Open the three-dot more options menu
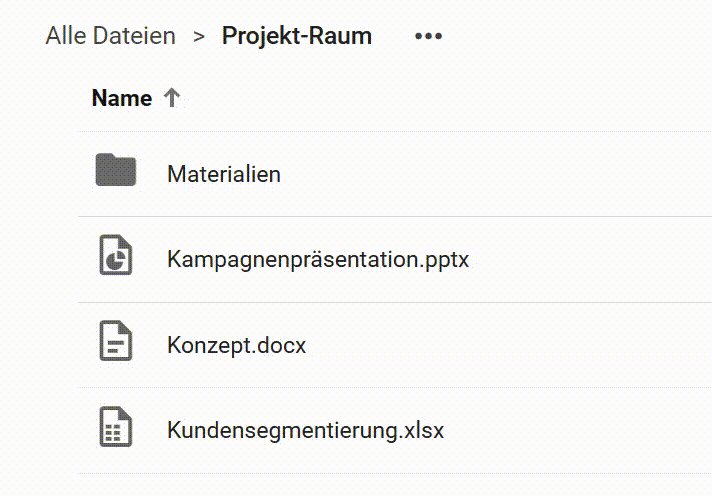The image size is (712, 496). (x=428, y=36)
